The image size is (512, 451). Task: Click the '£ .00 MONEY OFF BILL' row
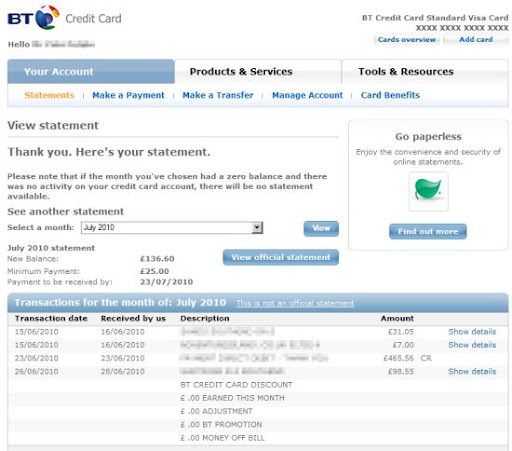(x=222, y=438)
